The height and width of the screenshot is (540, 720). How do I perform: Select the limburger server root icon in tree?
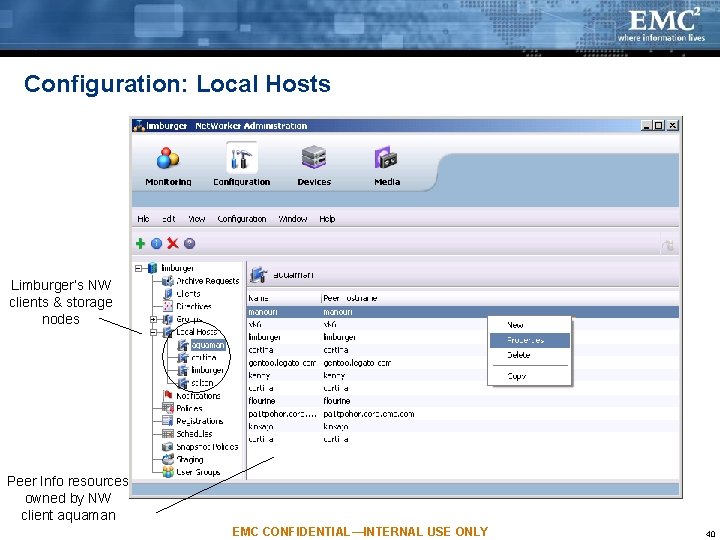pos(152,268)
